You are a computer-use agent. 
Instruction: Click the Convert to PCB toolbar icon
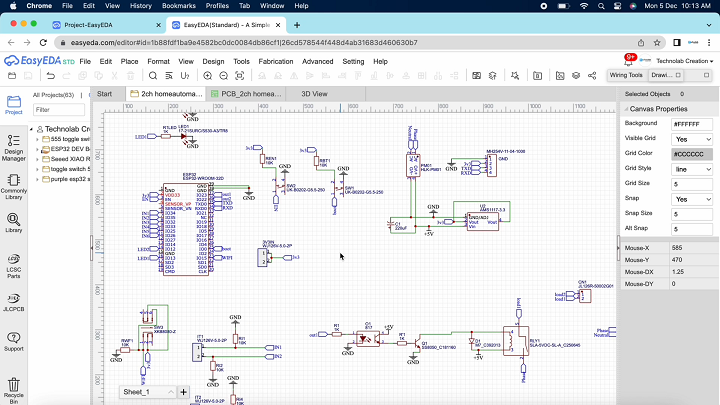click(477, 76)
